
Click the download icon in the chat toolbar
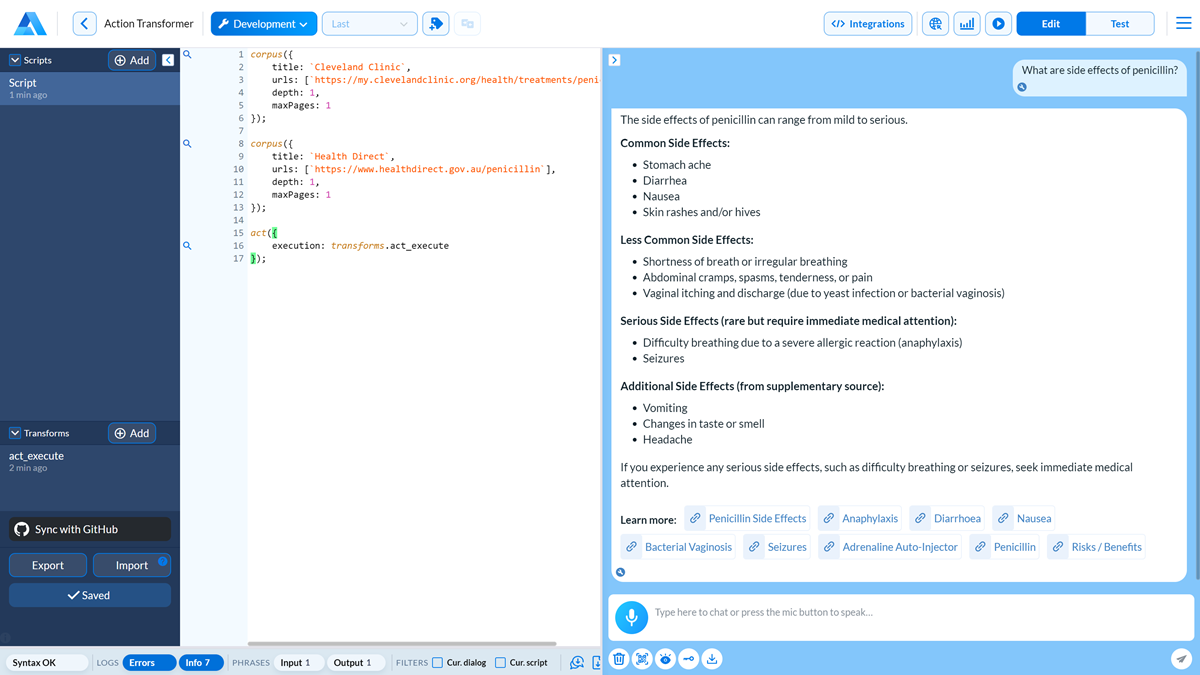click(712, 659)
